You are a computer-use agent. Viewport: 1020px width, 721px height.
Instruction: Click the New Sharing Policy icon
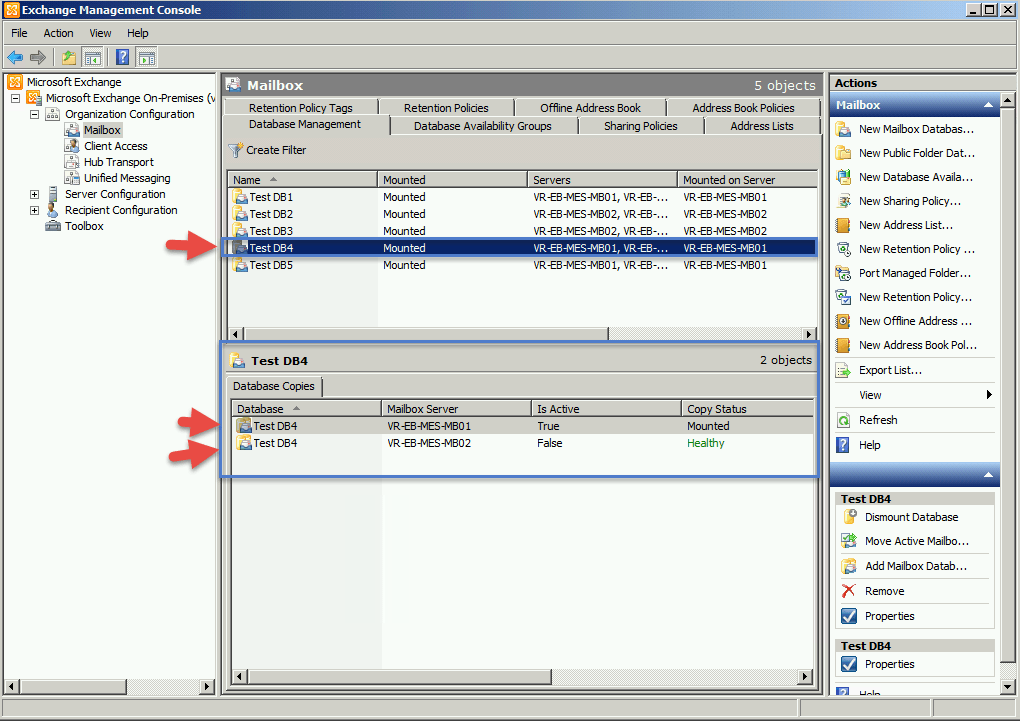click(x=843, y=201)
